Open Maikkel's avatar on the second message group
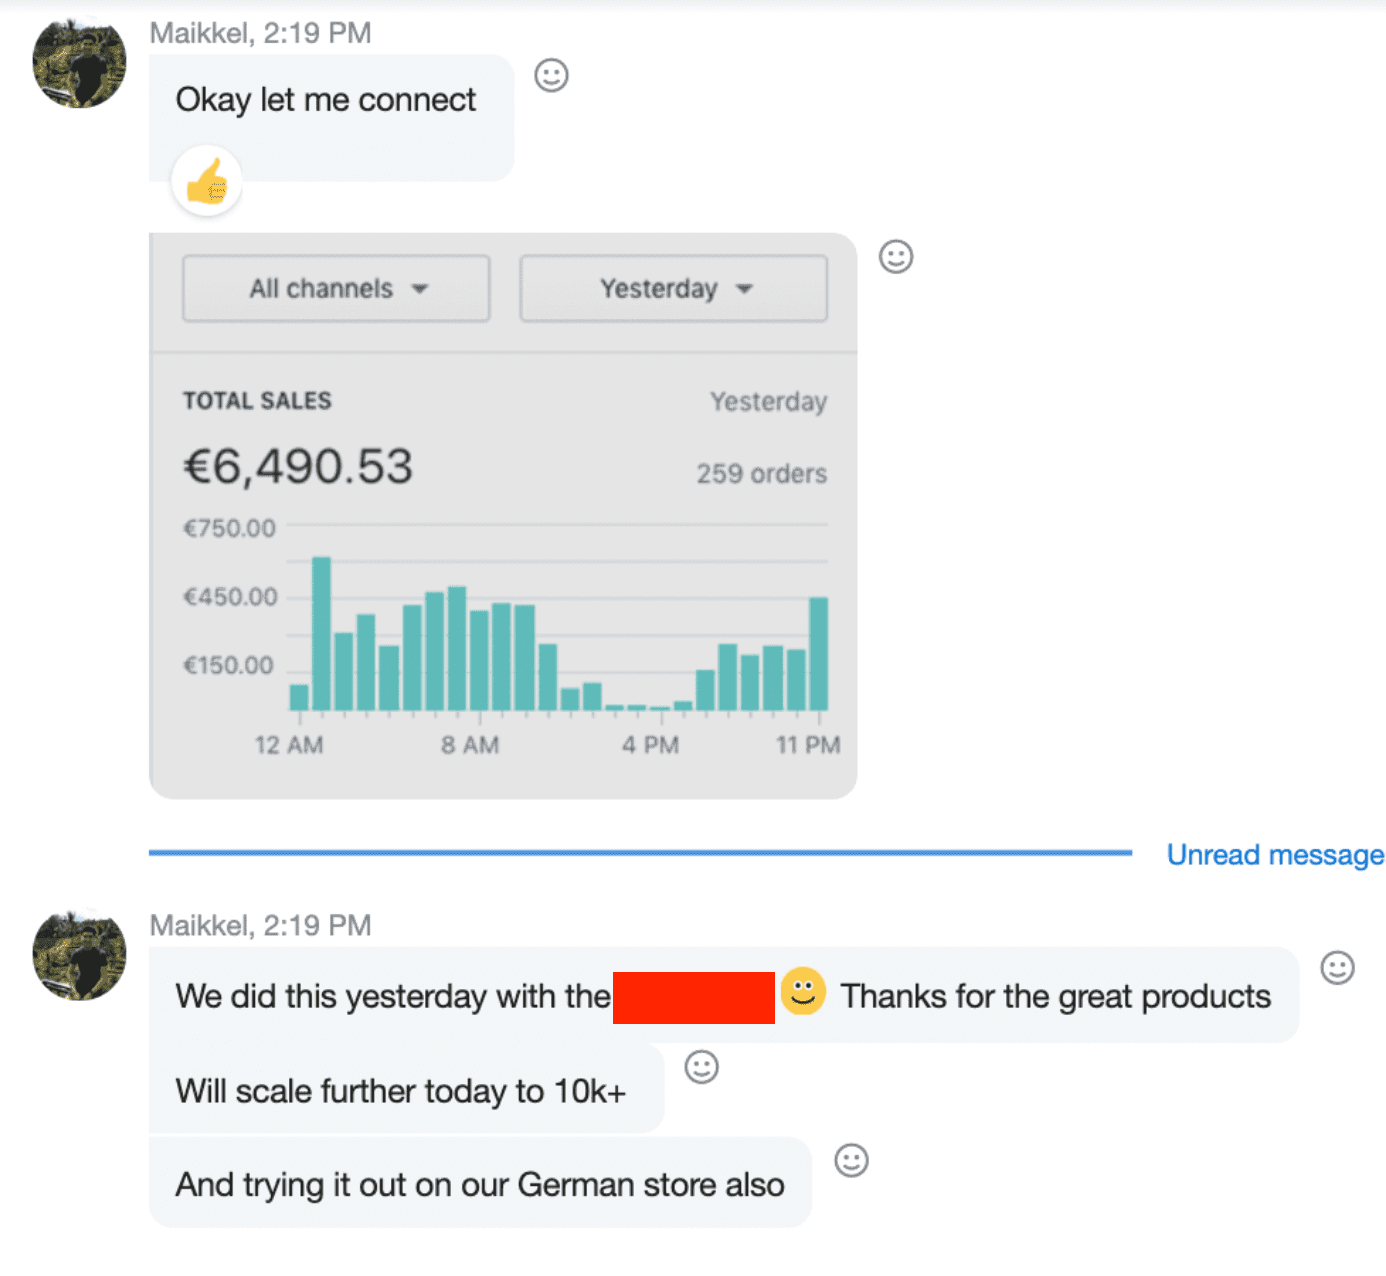The image size is (1386, 1276). tap(80, 955)
